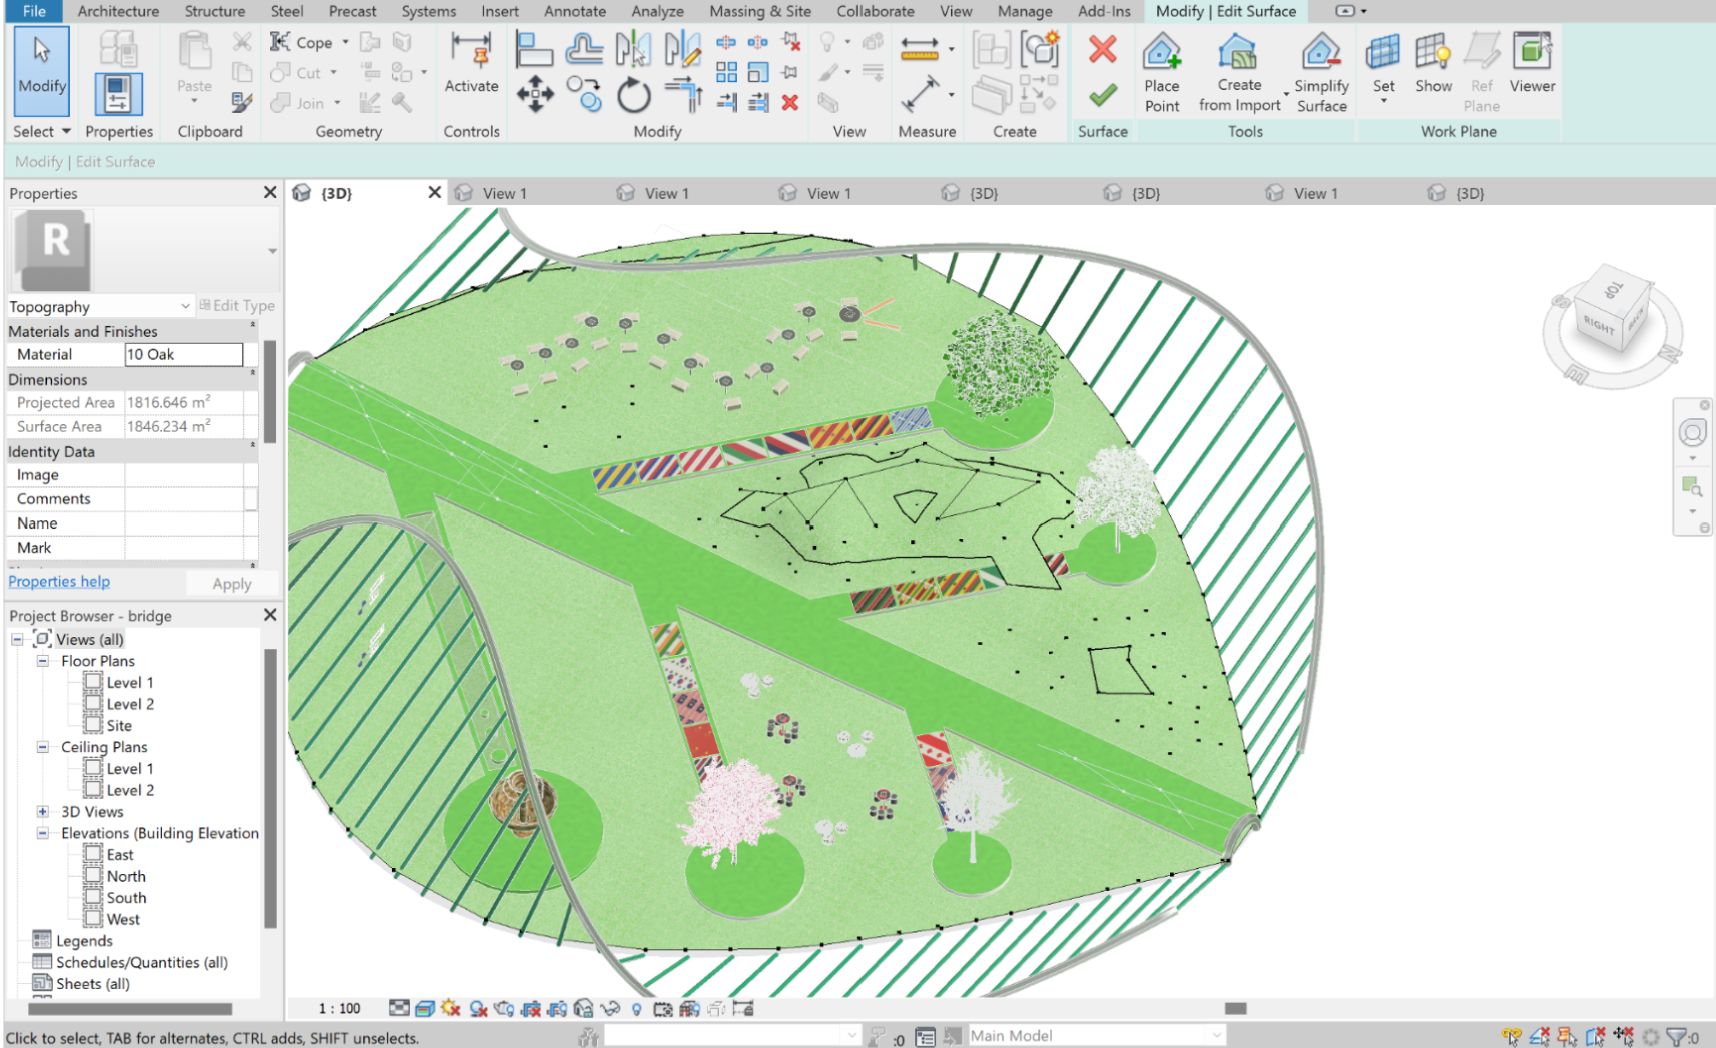Use the Mirror - Pick Axis tool

click(633, 48)
